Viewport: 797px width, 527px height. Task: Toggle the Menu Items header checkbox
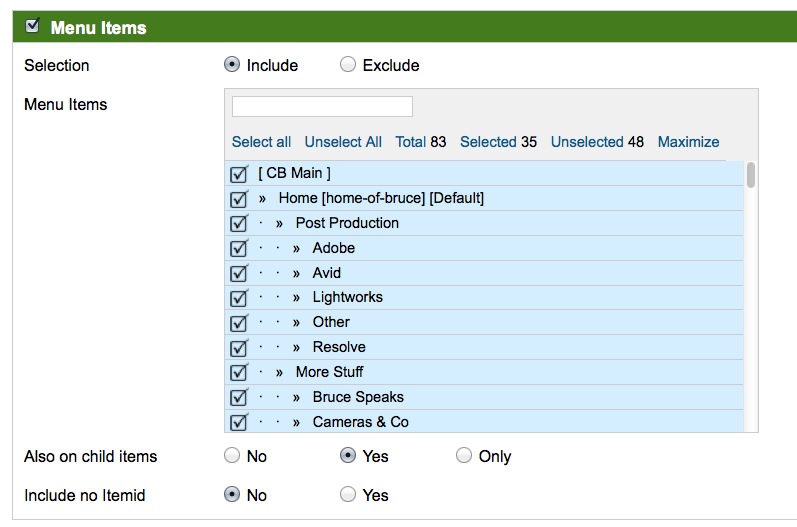coord(33,25)
